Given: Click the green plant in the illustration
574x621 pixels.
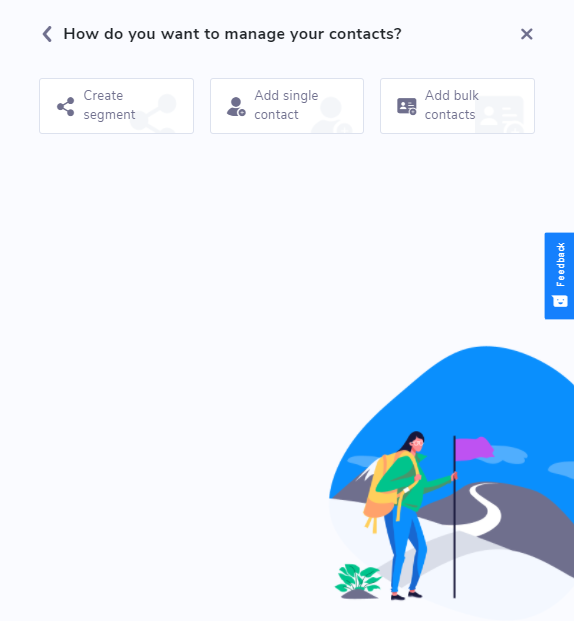Looking at the screenshot, I should [358, 579].
